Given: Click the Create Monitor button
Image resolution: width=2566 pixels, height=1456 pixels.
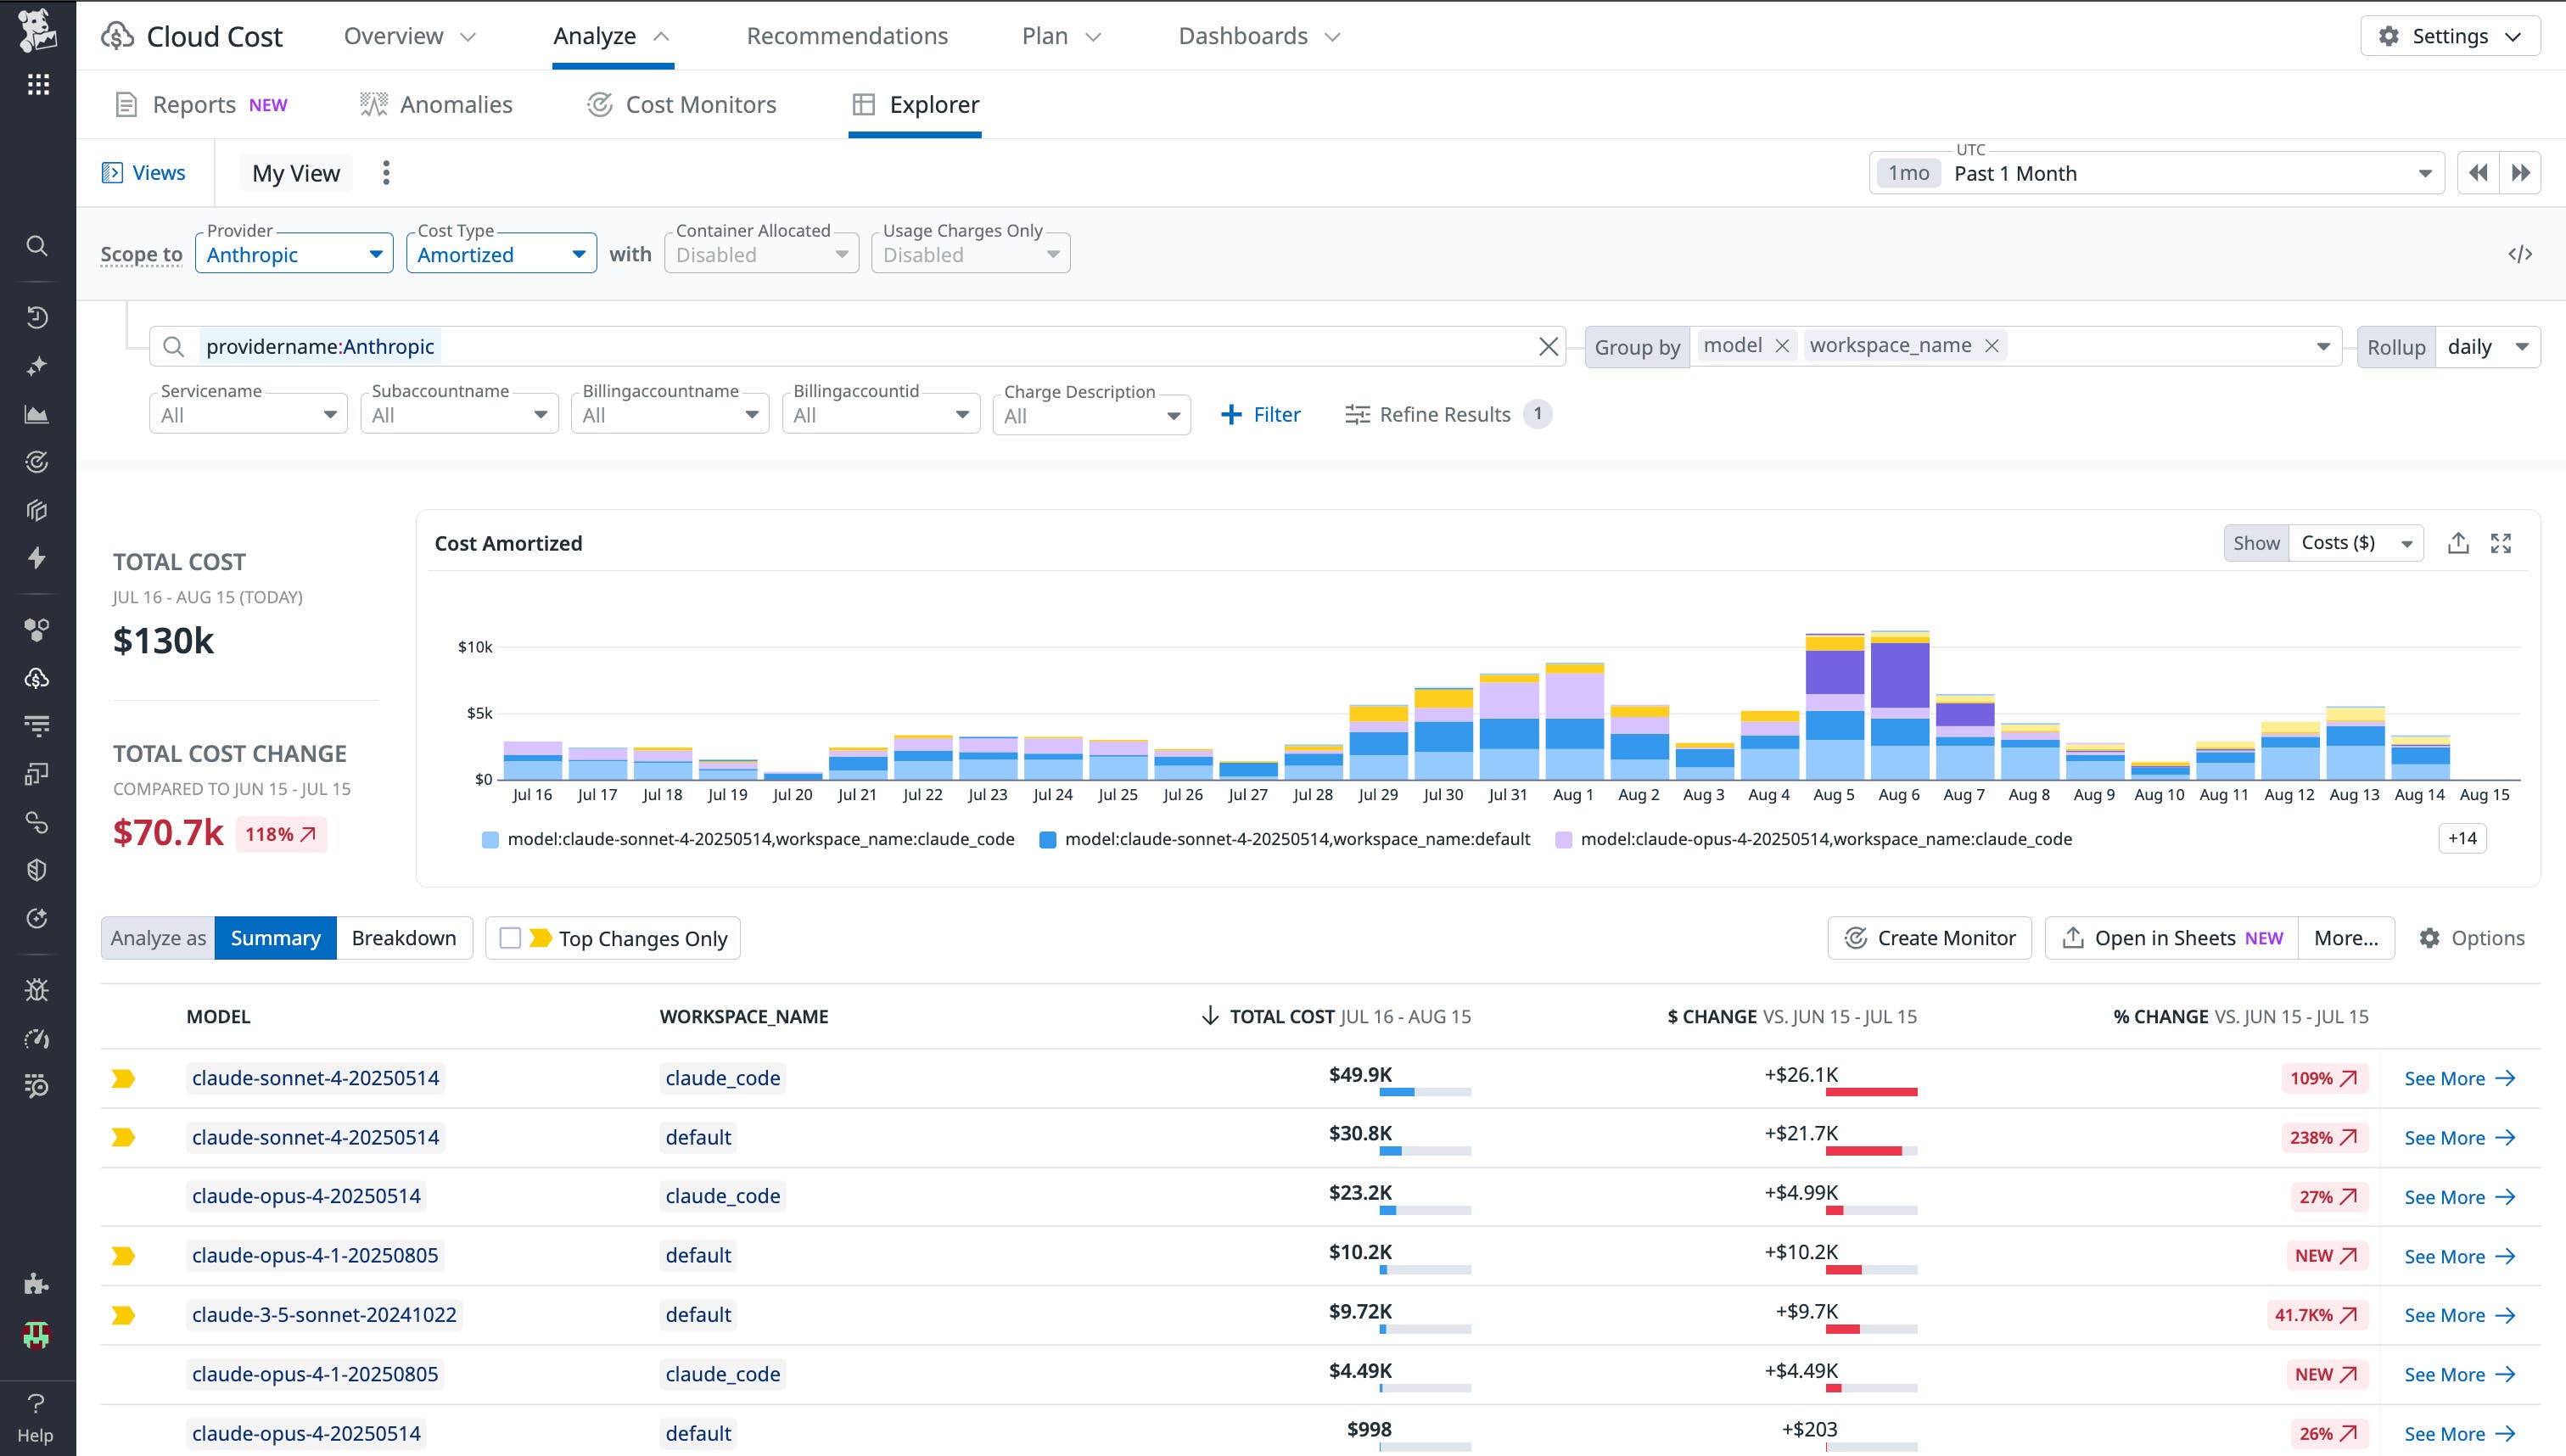Looking at the screenshot, I should [x=1929, y=938].
